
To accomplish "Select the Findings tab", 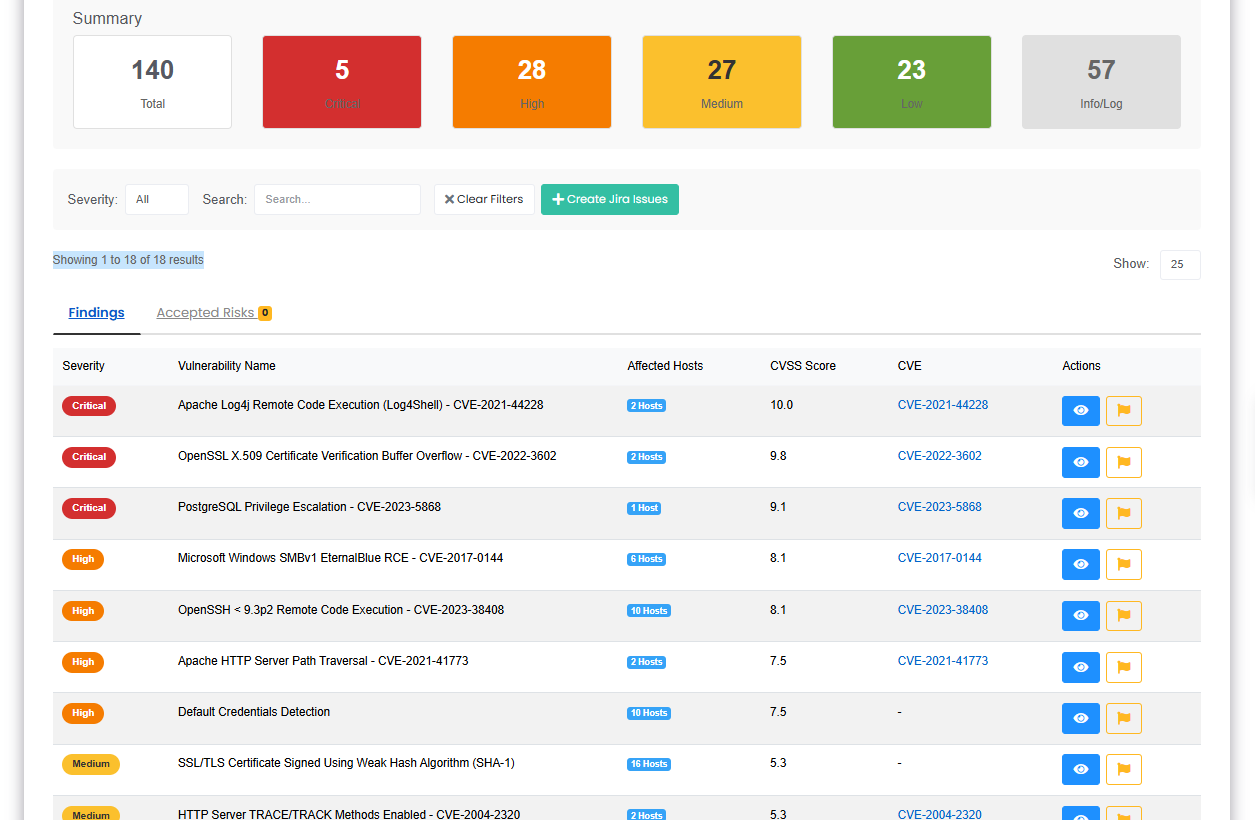I will click(96, 312).
